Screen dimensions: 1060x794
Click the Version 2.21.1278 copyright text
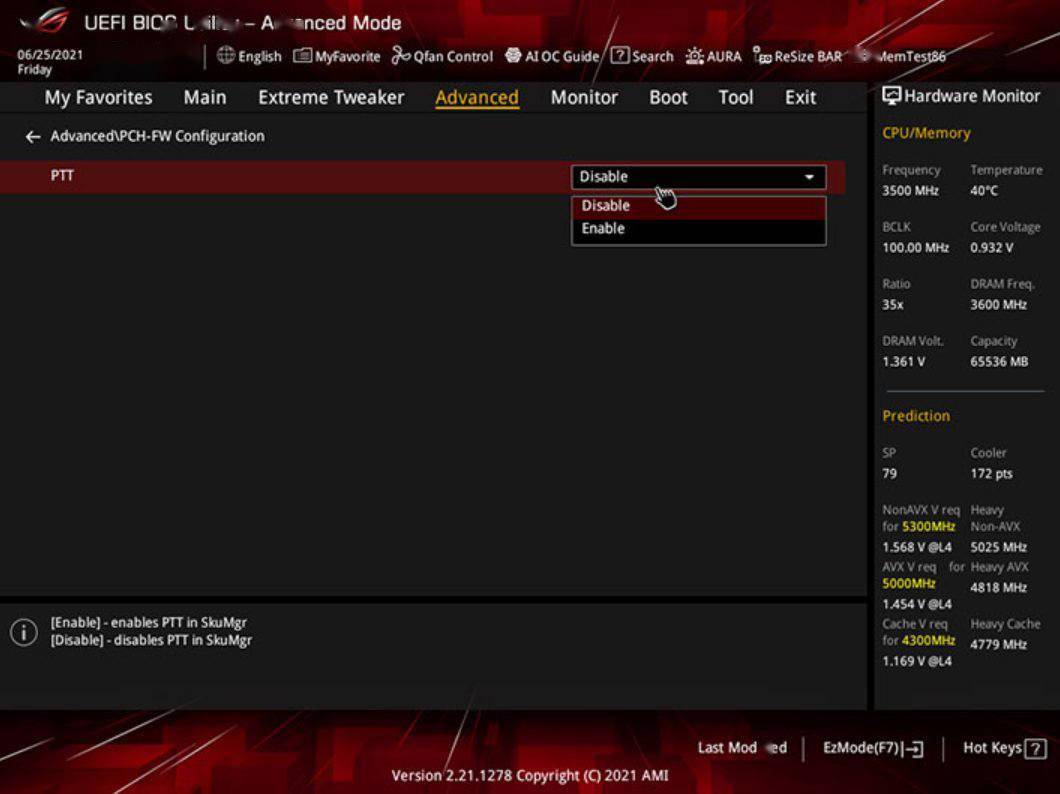[530, 776]
